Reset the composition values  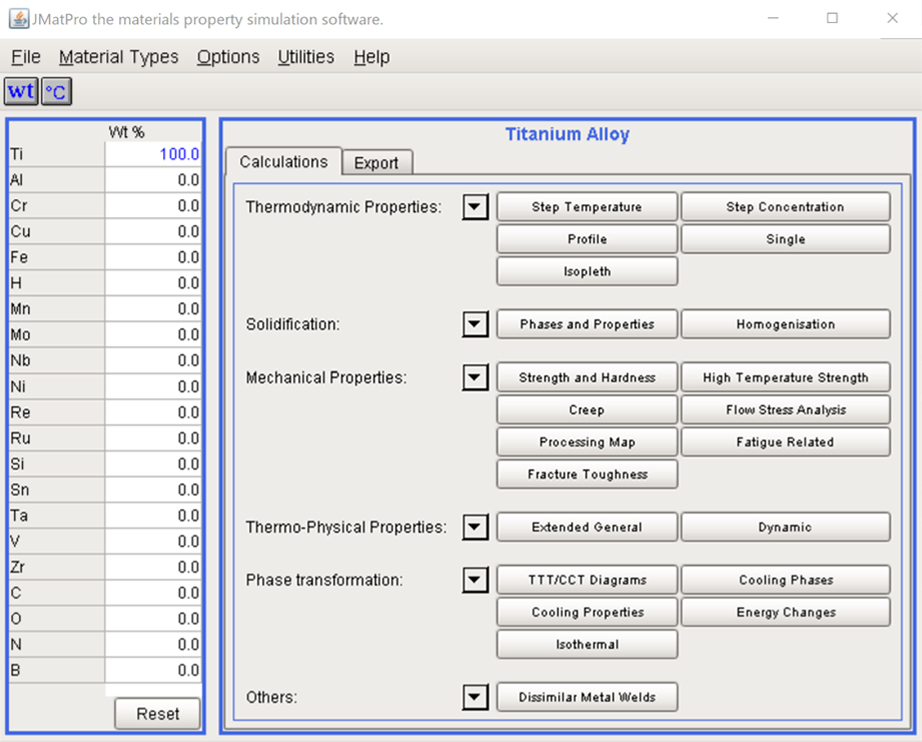157,714
